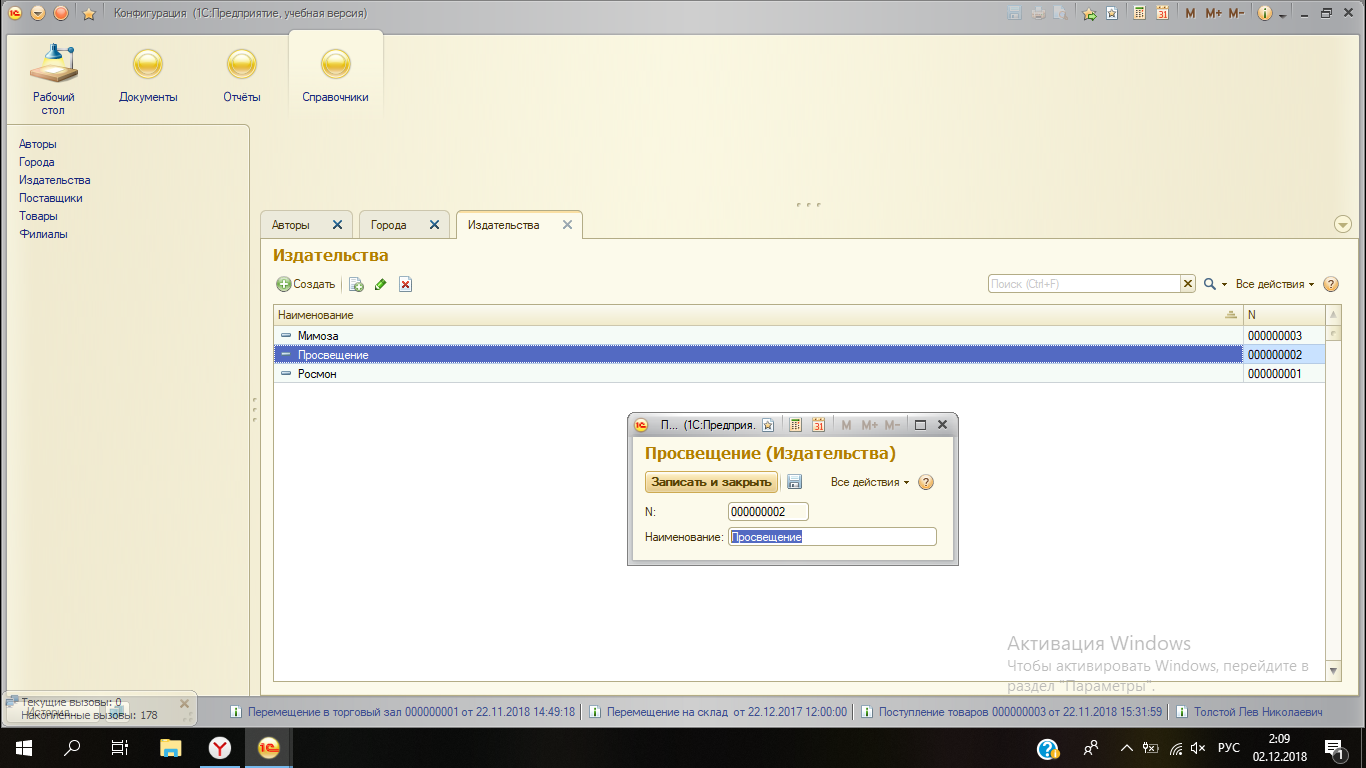Open Все действия in the Просвещение dialog
This screenshot has height=768, width=1366.
(x=870, y=482)
